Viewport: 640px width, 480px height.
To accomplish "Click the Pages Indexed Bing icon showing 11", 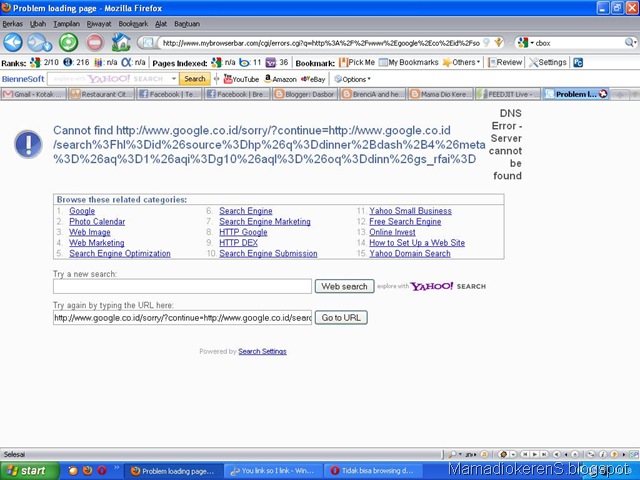I will [x=244, y=62].
